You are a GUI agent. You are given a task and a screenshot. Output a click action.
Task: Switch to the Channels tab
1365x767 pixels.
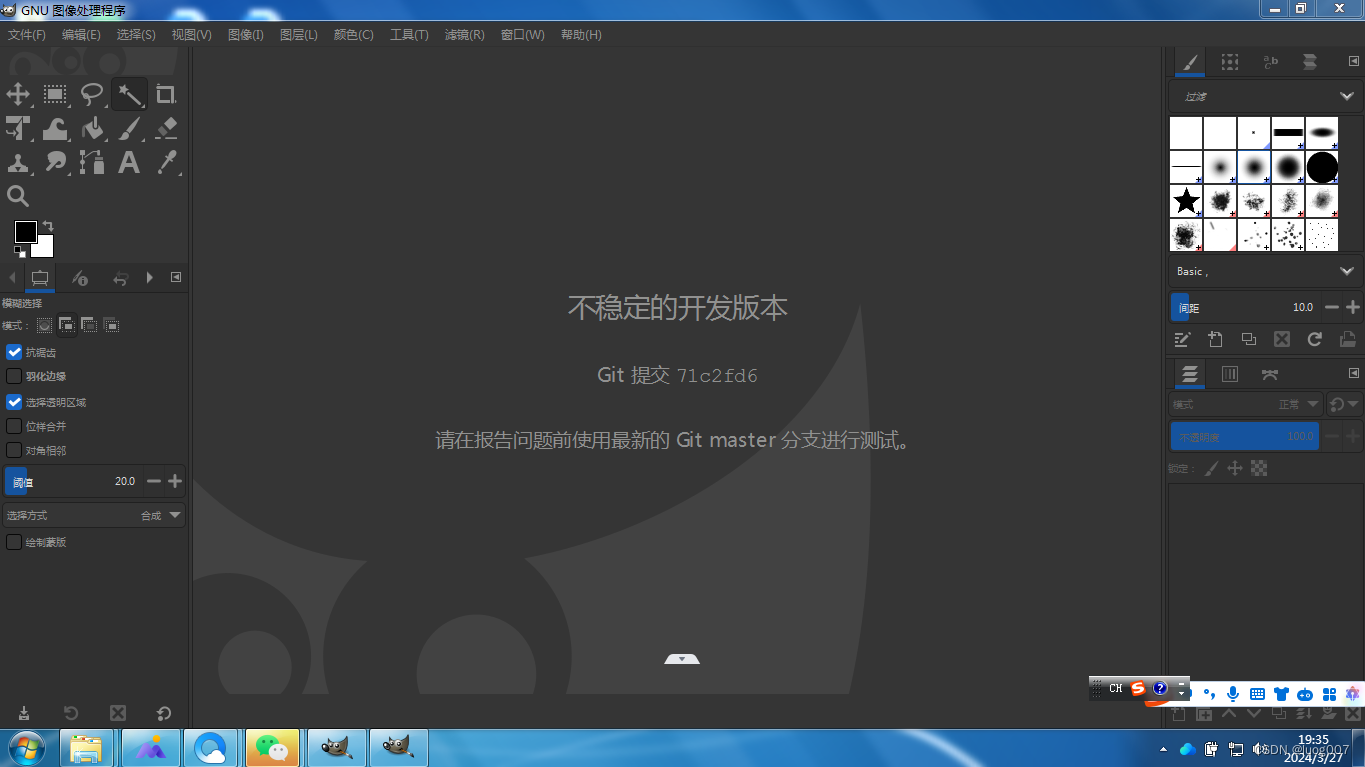(x=1230, y=374)
